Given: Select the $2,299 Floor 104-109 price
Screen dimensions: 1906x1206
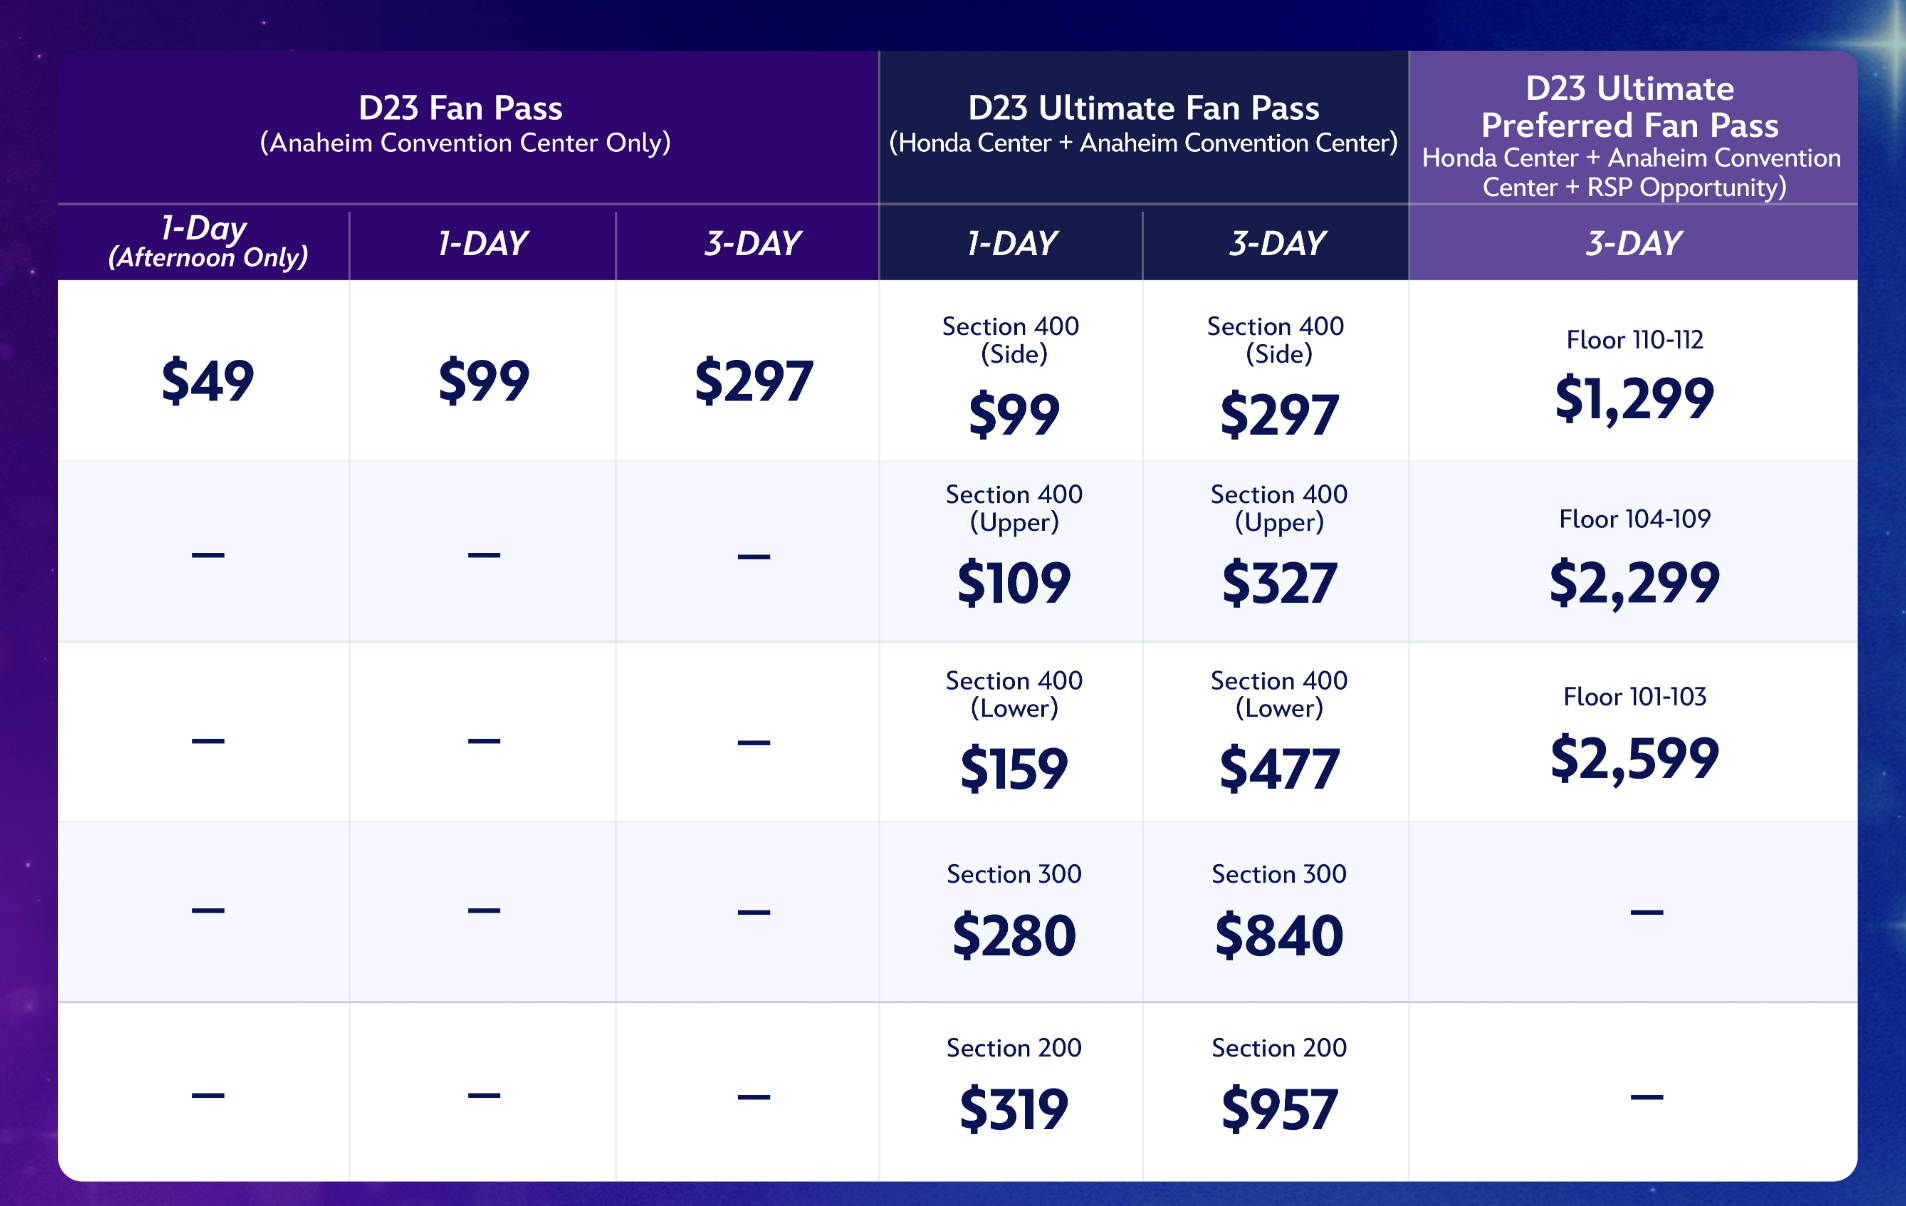Looking at the screenshot, I should coord(1634,583).
